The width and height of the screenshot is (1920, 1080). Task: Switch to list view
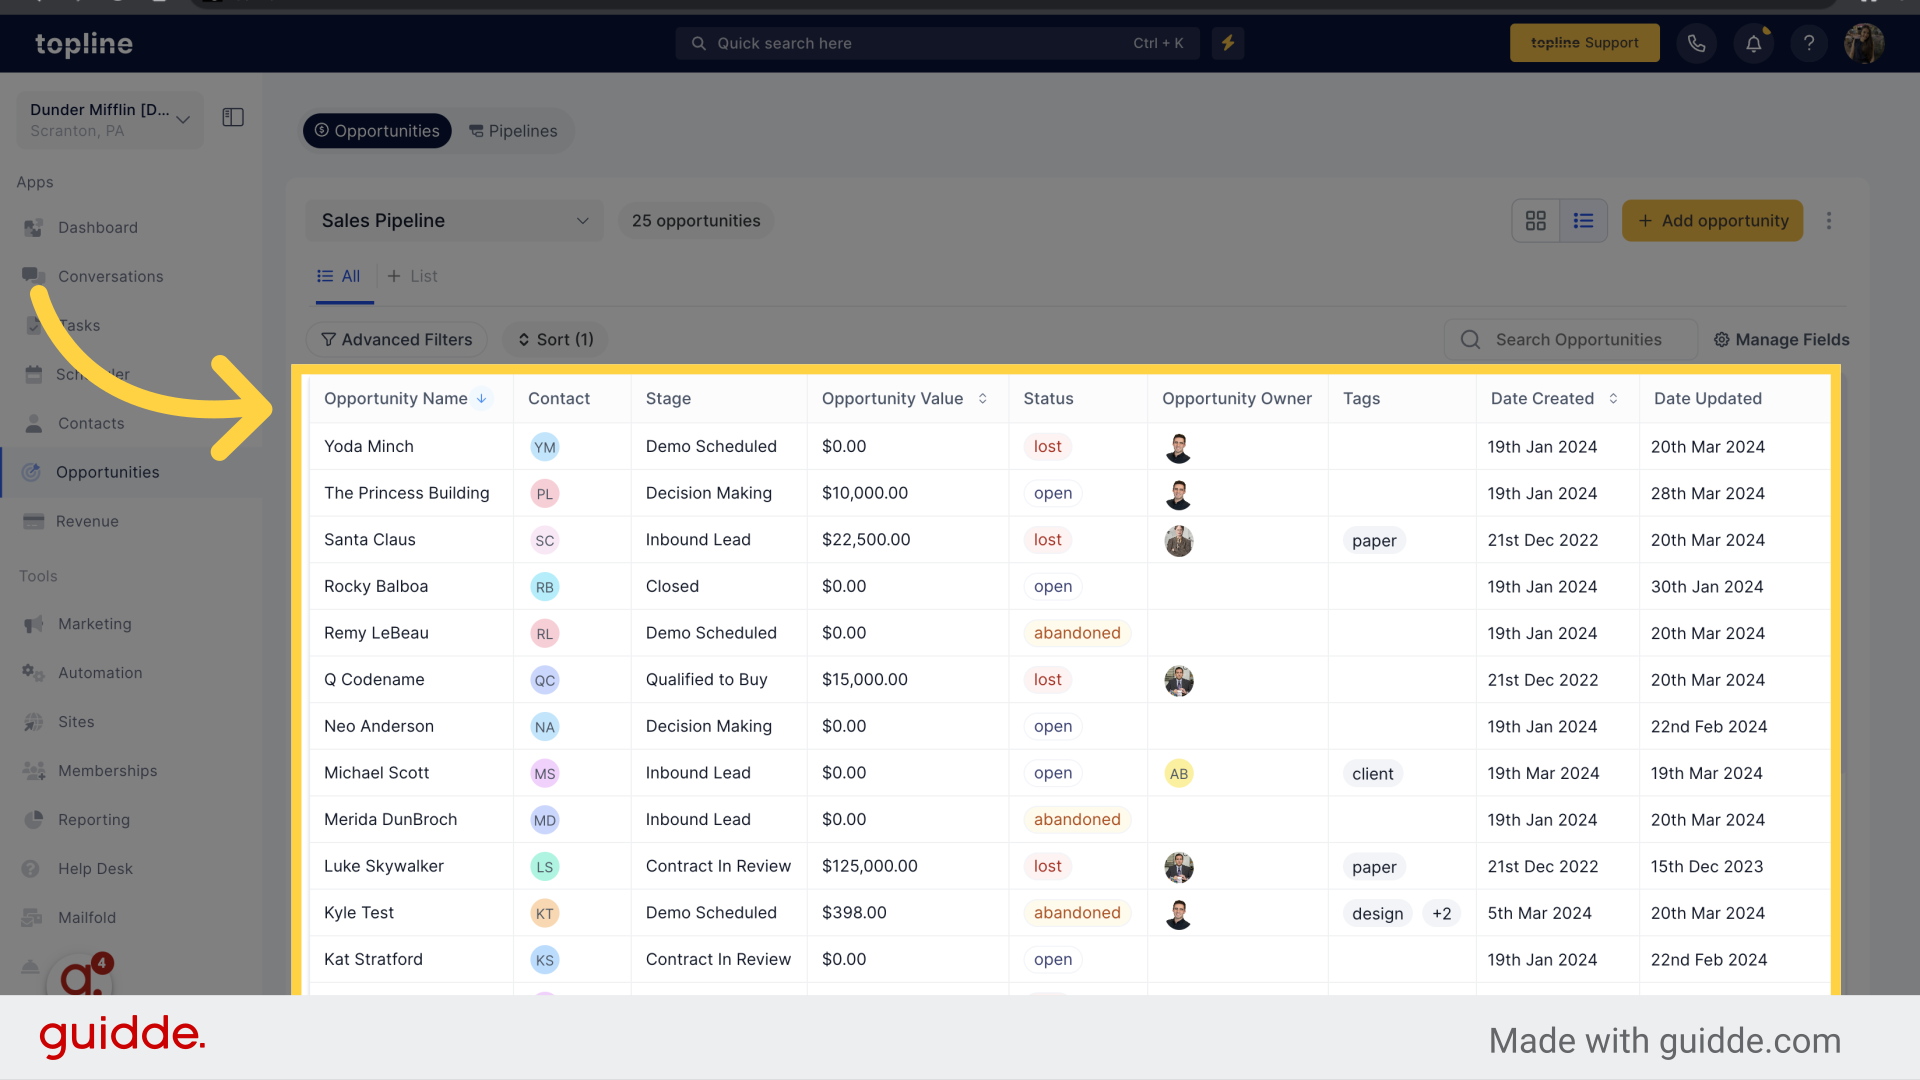[1583, 221]
